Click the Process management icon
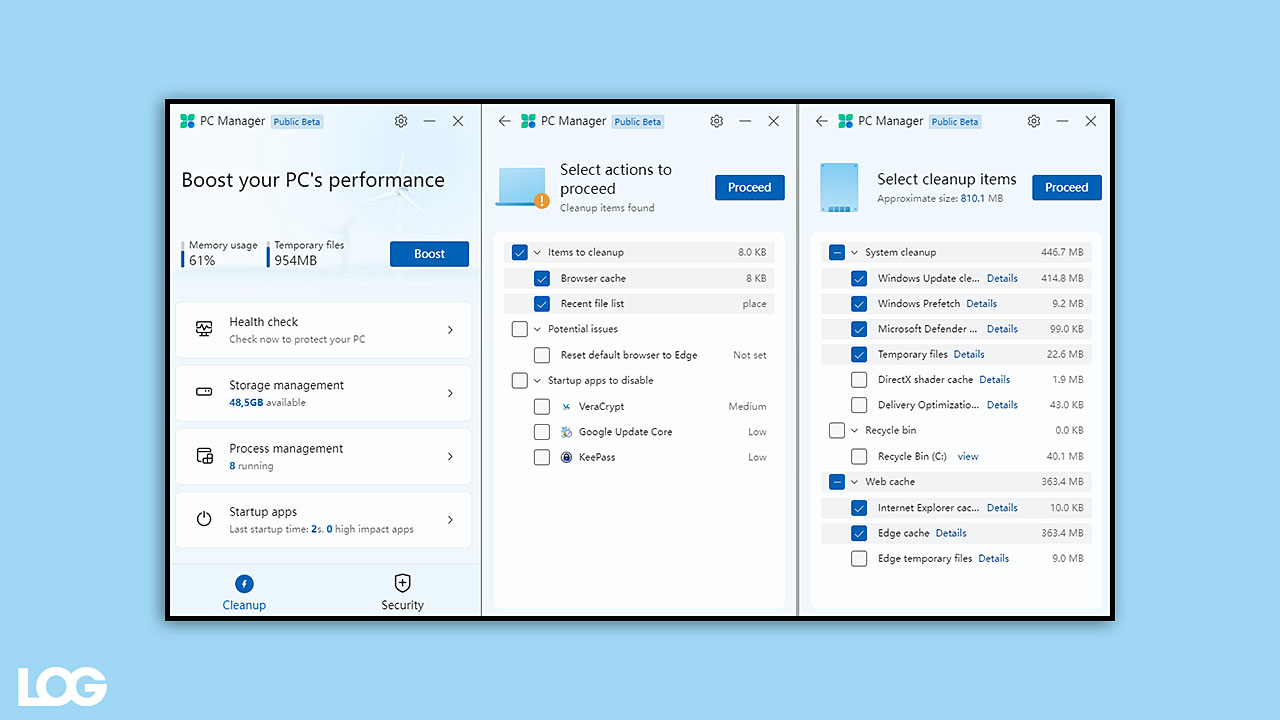 click(204, 456)
